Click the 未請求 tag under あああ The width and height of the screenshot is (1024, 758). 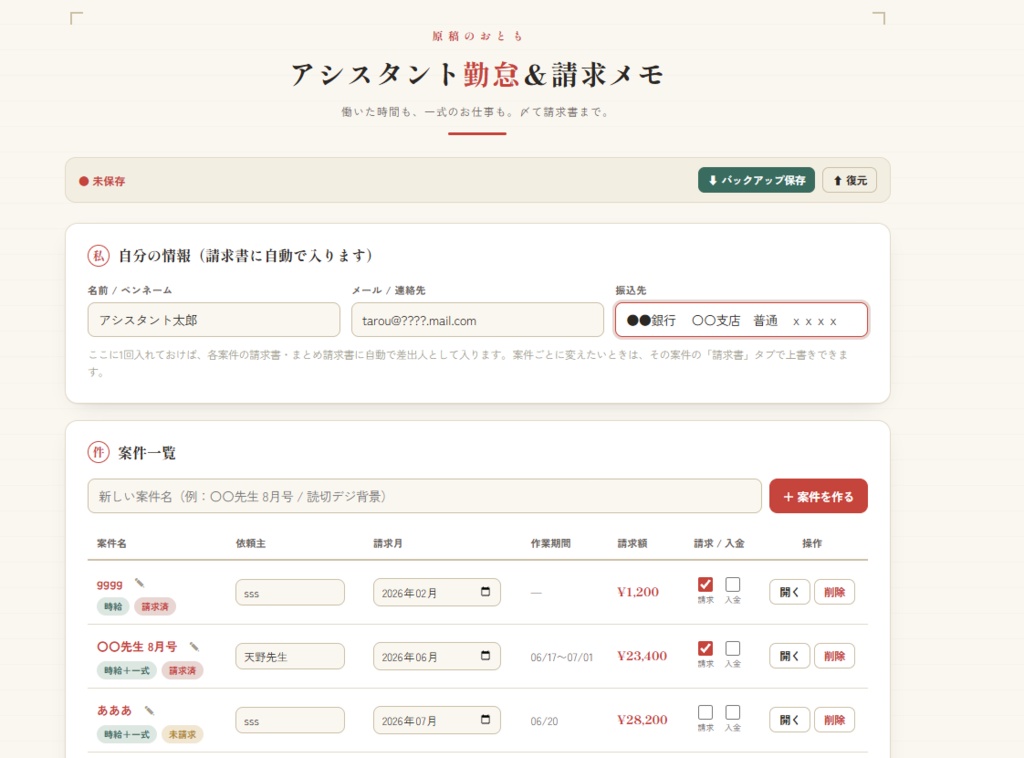point(182,734)
